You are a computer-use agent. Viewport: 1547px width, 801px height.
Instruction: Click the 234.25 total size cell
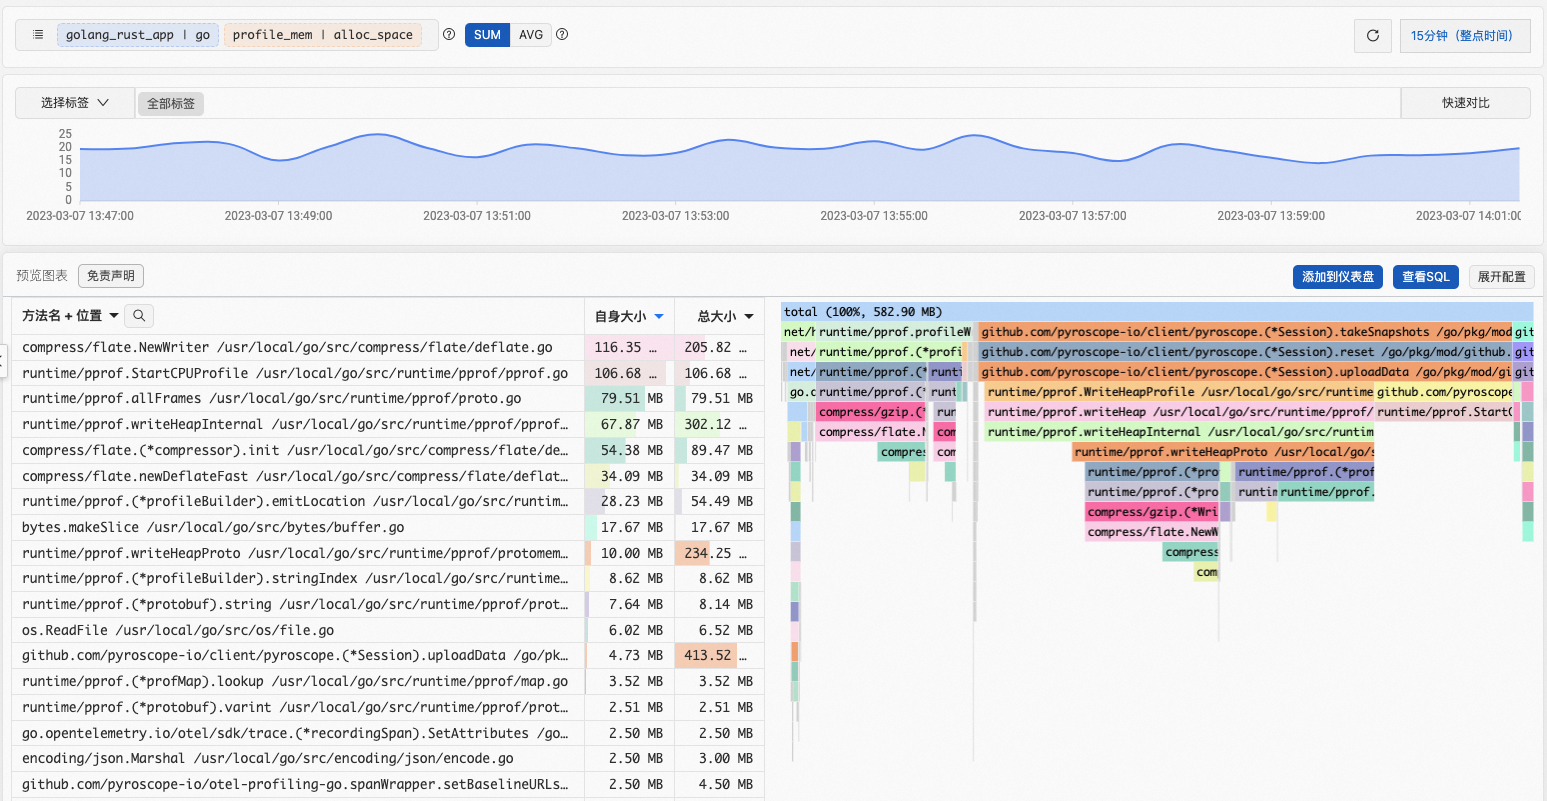tap(719, 553)
